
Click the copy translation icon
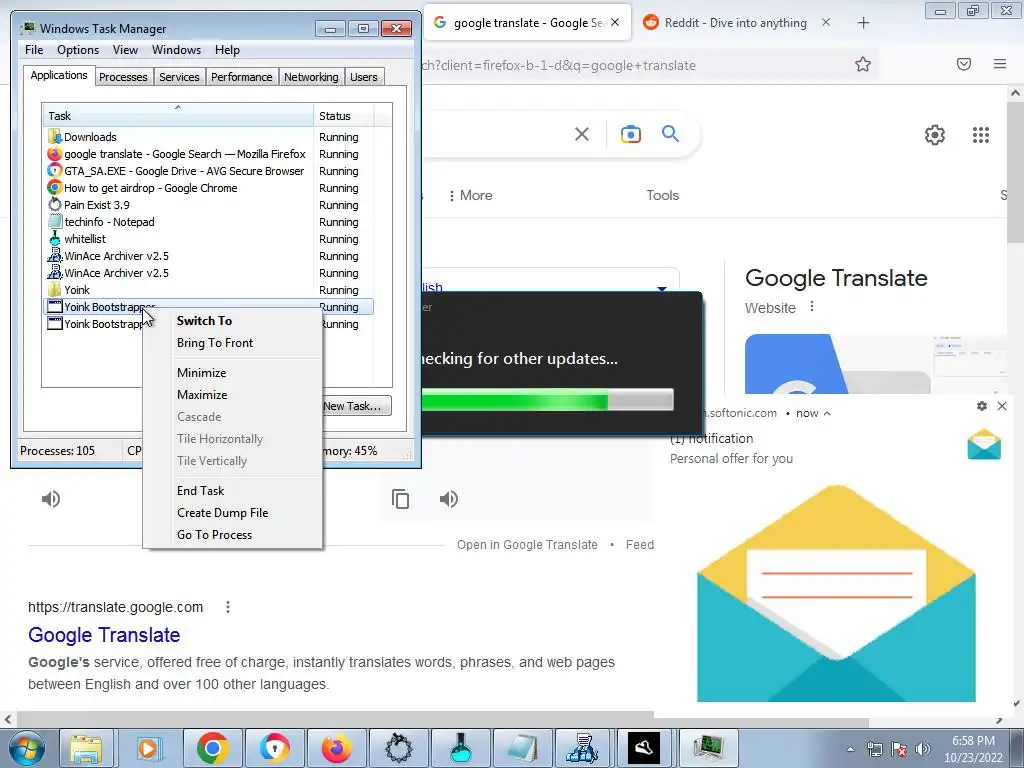(x=400, y=499)
